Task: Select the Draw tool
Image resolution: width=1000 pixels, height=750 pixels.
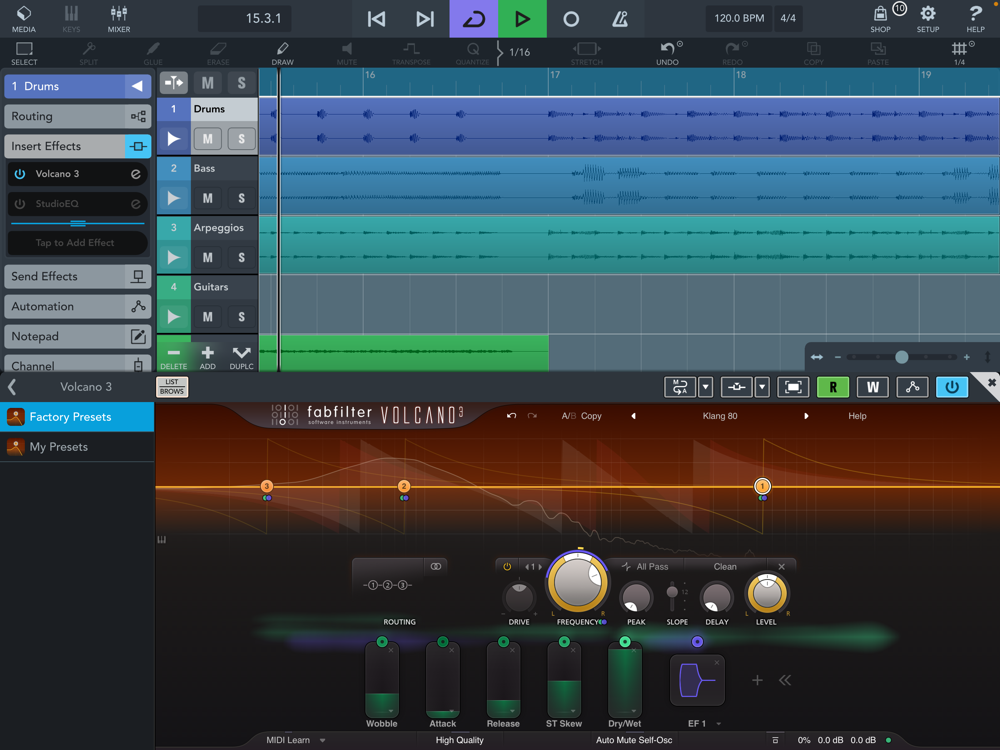Action: (x=282, y=53)
